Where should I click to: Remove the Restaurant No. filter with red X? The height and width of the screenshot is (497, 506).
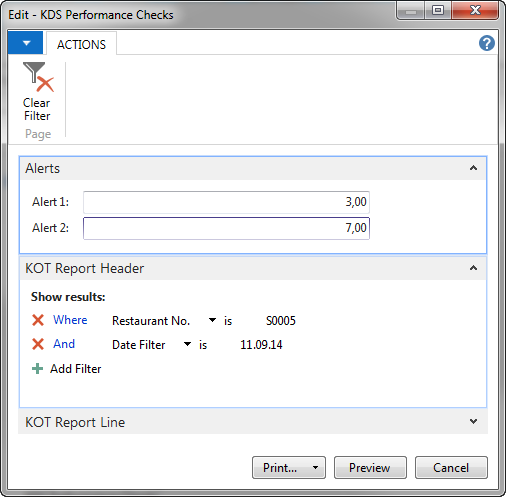[38, 320]
